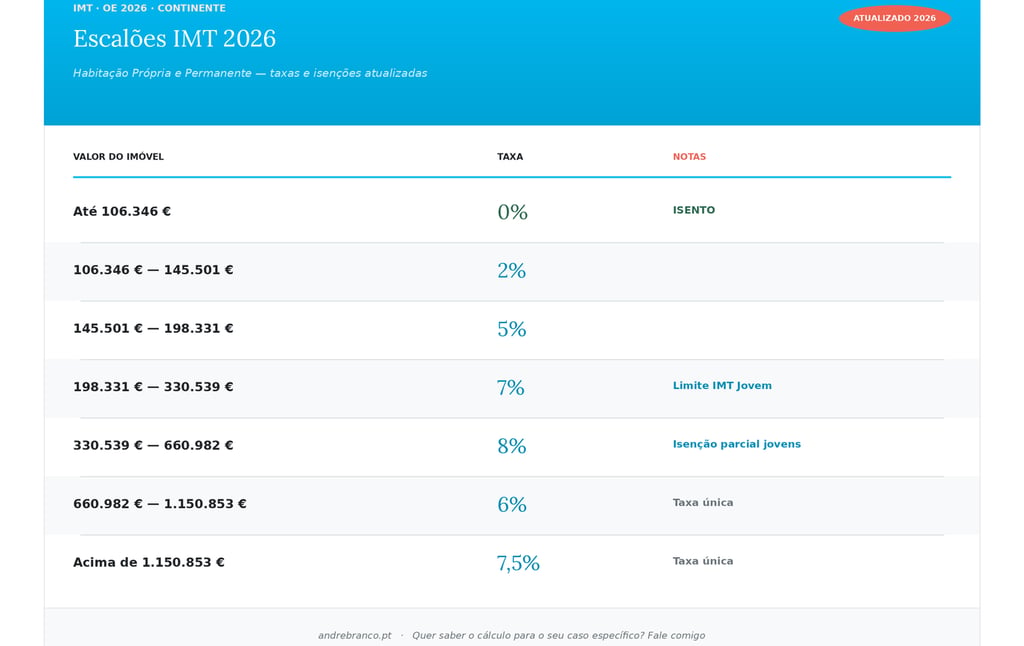Click the NOTAS column header
1024x646 pixels.
pyautogui.click(x=689, y=157)
